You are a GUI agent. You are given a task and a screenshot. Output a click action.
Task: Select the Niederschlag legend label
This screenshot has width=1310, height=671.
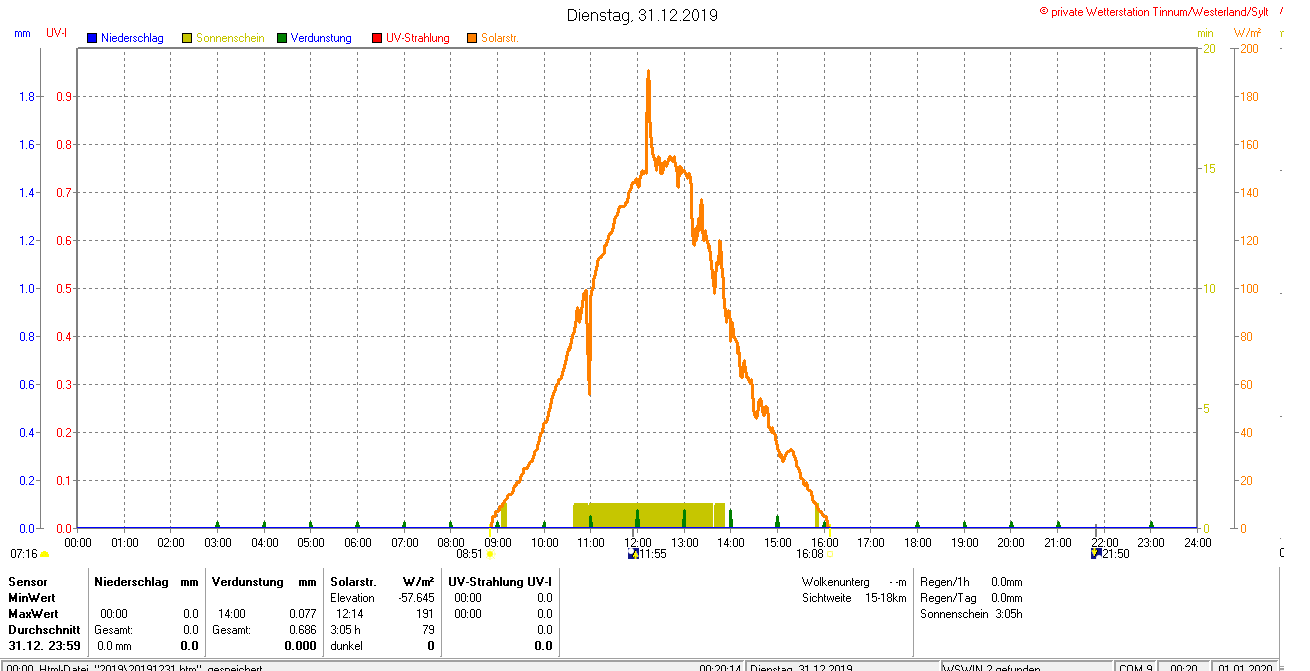(x=132, y=38)
